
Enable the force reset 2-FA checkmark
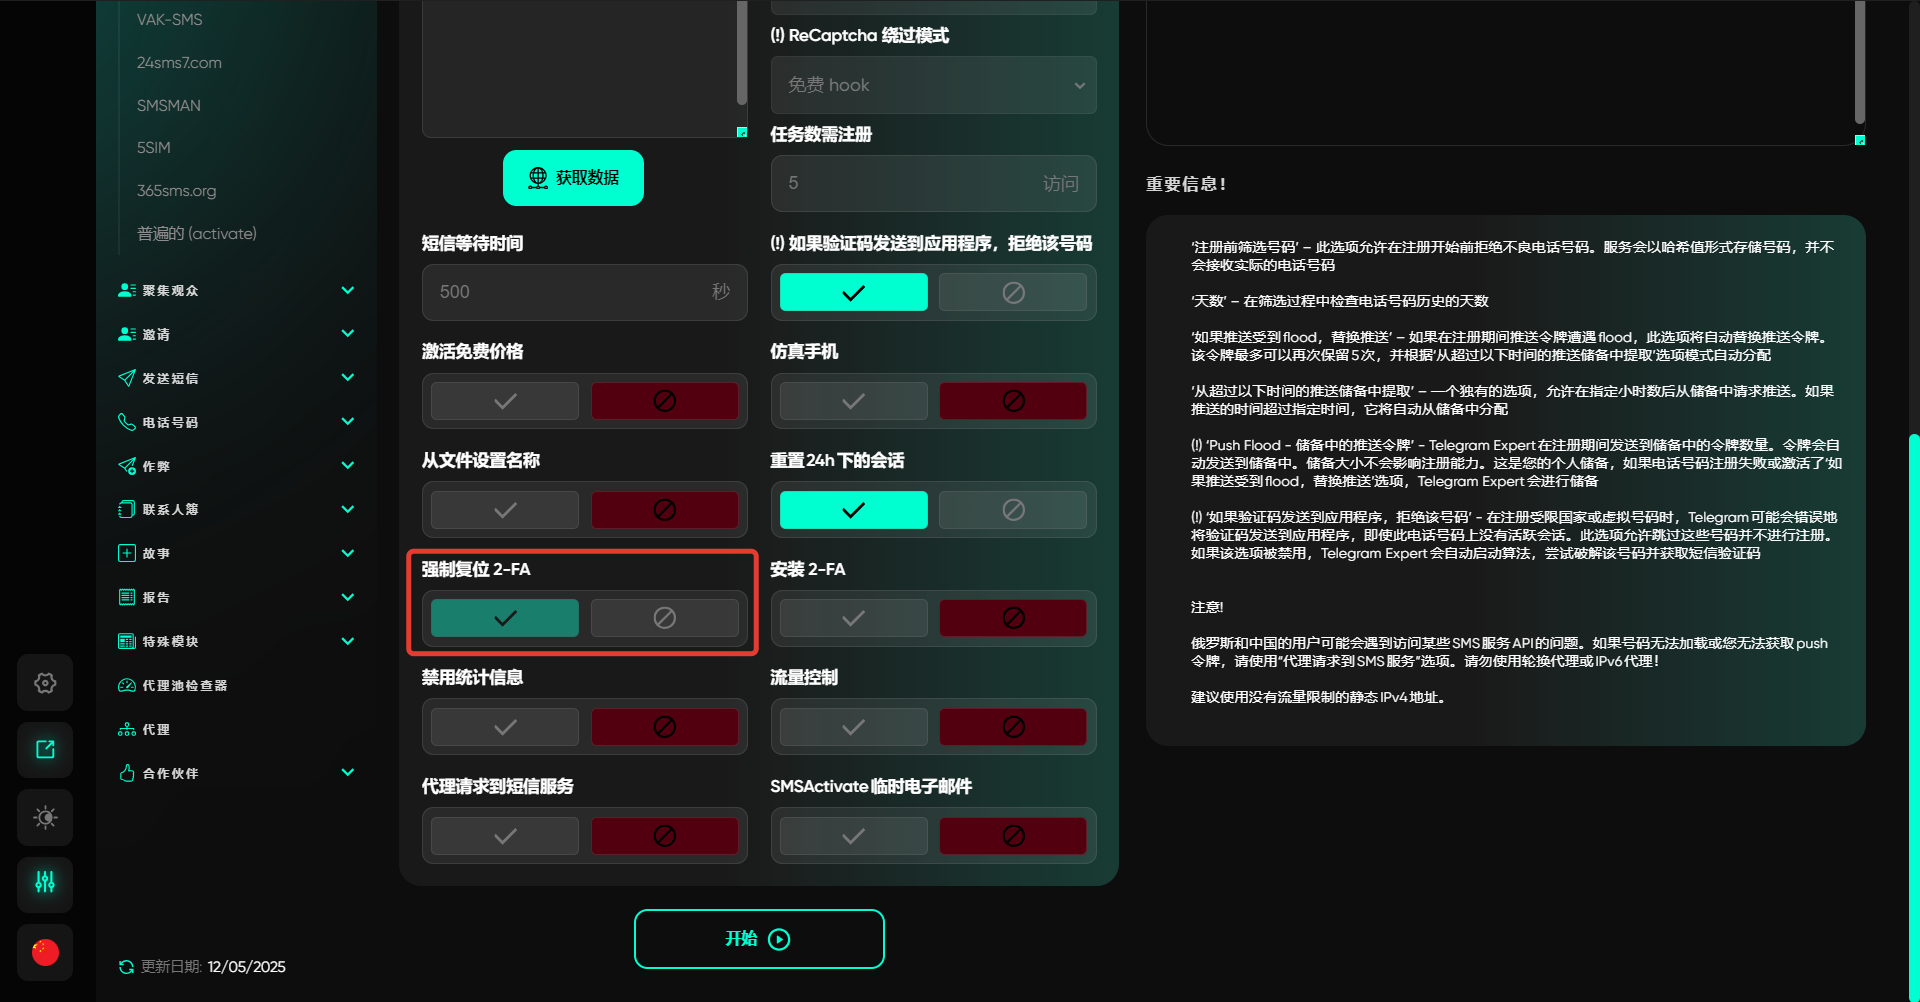click(x=505, y=618)
